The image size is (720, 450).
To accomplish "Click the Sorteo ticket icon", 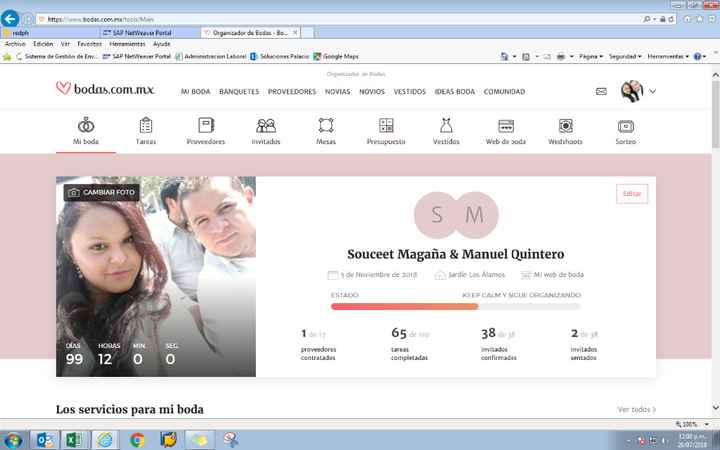I will click(x=625, y=126).
